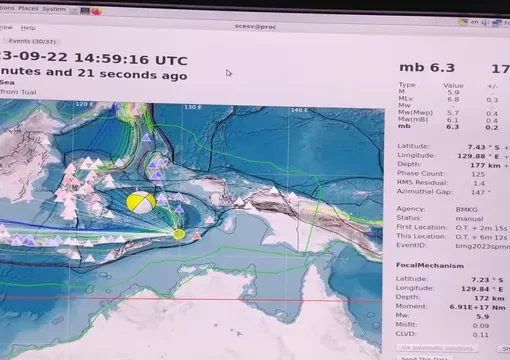Open the Places menu in top panel
Image resolution: width=510 pixels, height=360 pixels.
[x=28, y=8]
